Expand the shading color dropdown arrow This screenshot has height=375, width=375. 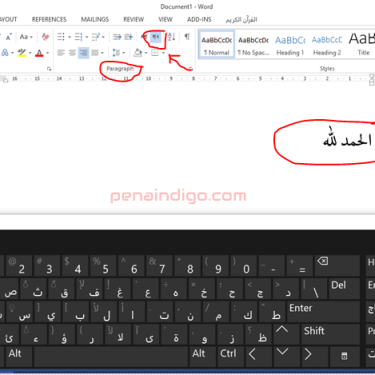pyautogui.click(x=146, y=53)
